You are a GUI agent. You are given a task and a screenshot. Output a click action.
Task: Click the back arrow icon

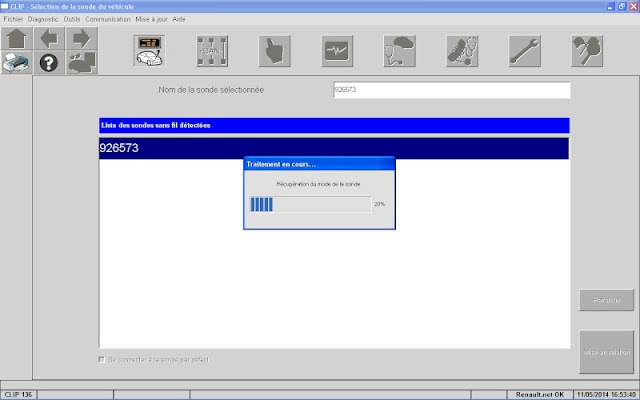pos(49,39)
